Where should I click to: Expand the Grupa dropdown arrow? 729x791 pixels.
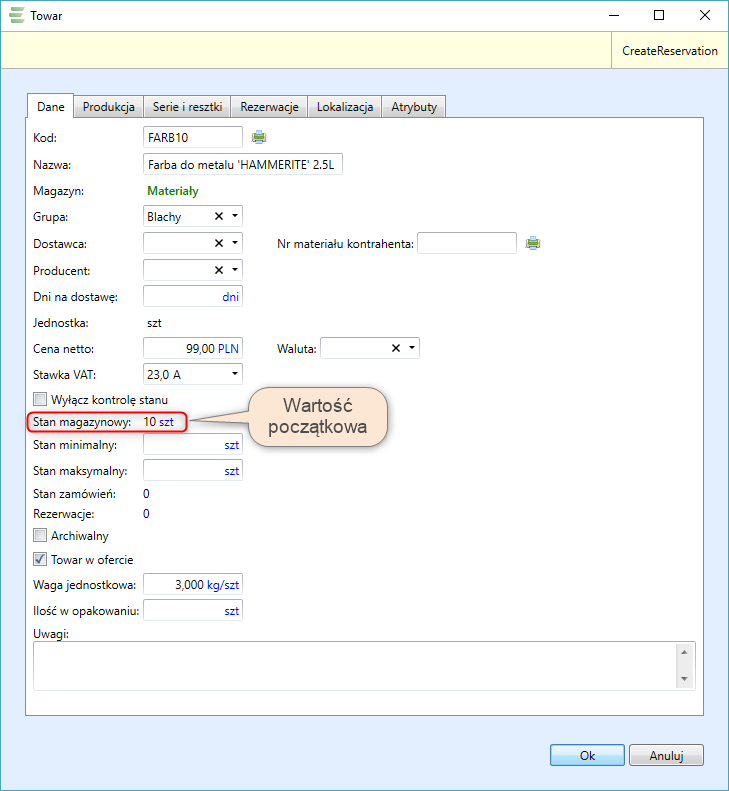point(234,216)
